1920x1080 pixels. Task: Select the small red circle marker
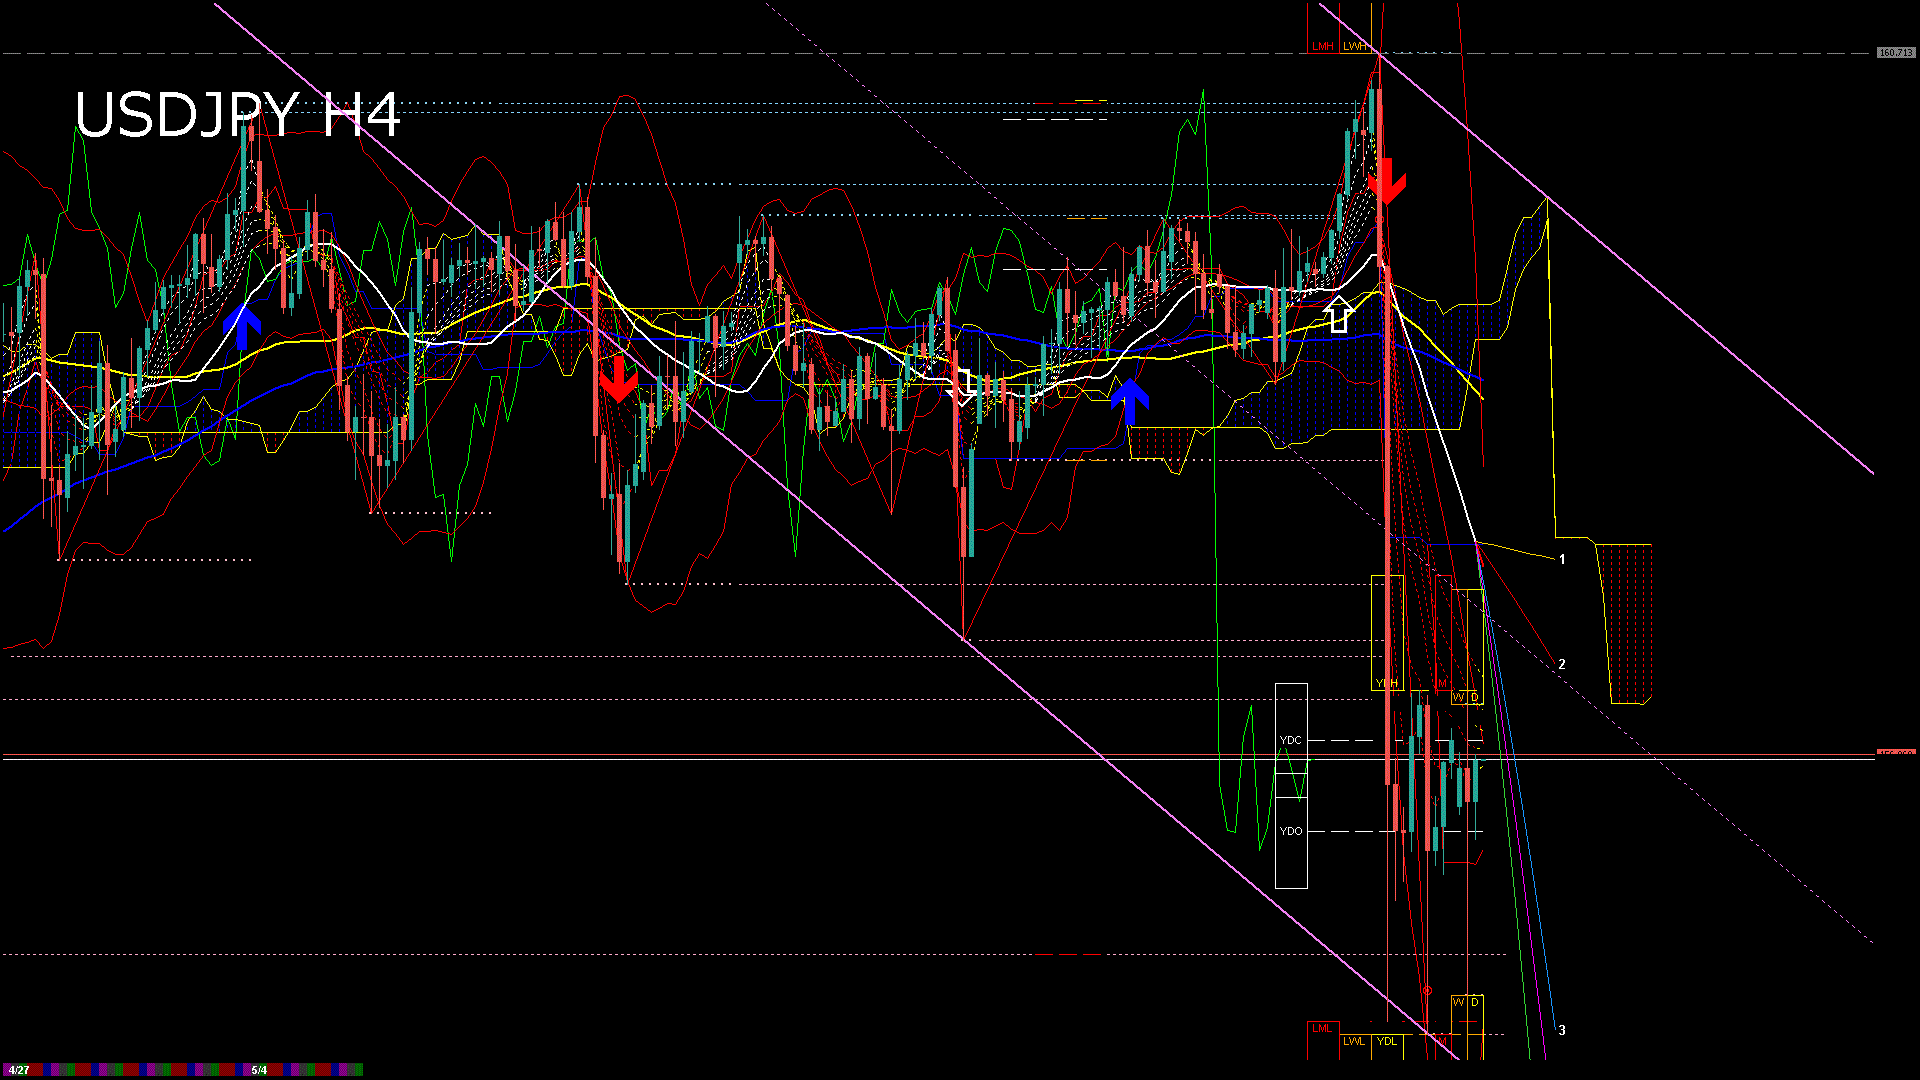coord(1427,991)
